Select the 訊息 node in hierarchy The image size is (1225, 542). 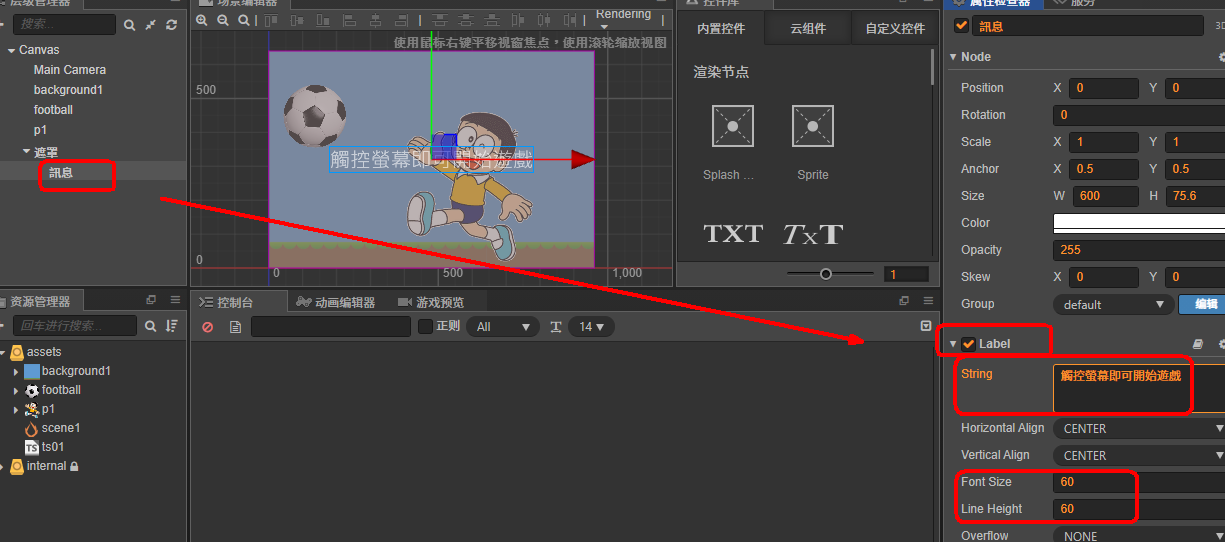click(x=61, y=173)
